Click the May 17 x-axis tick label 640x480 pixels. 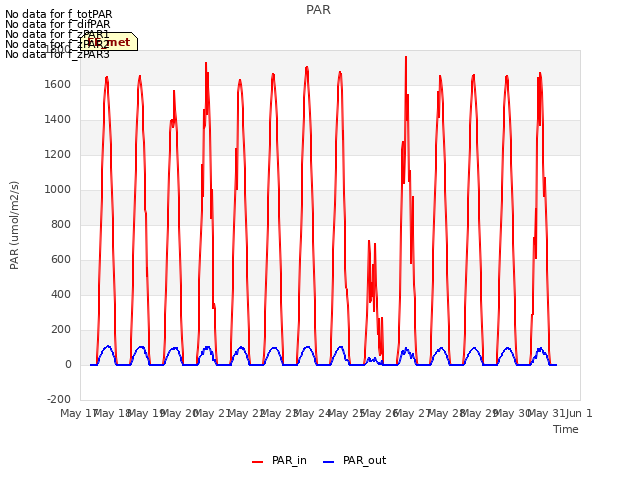pyautogui.click(x=78, y=413)
